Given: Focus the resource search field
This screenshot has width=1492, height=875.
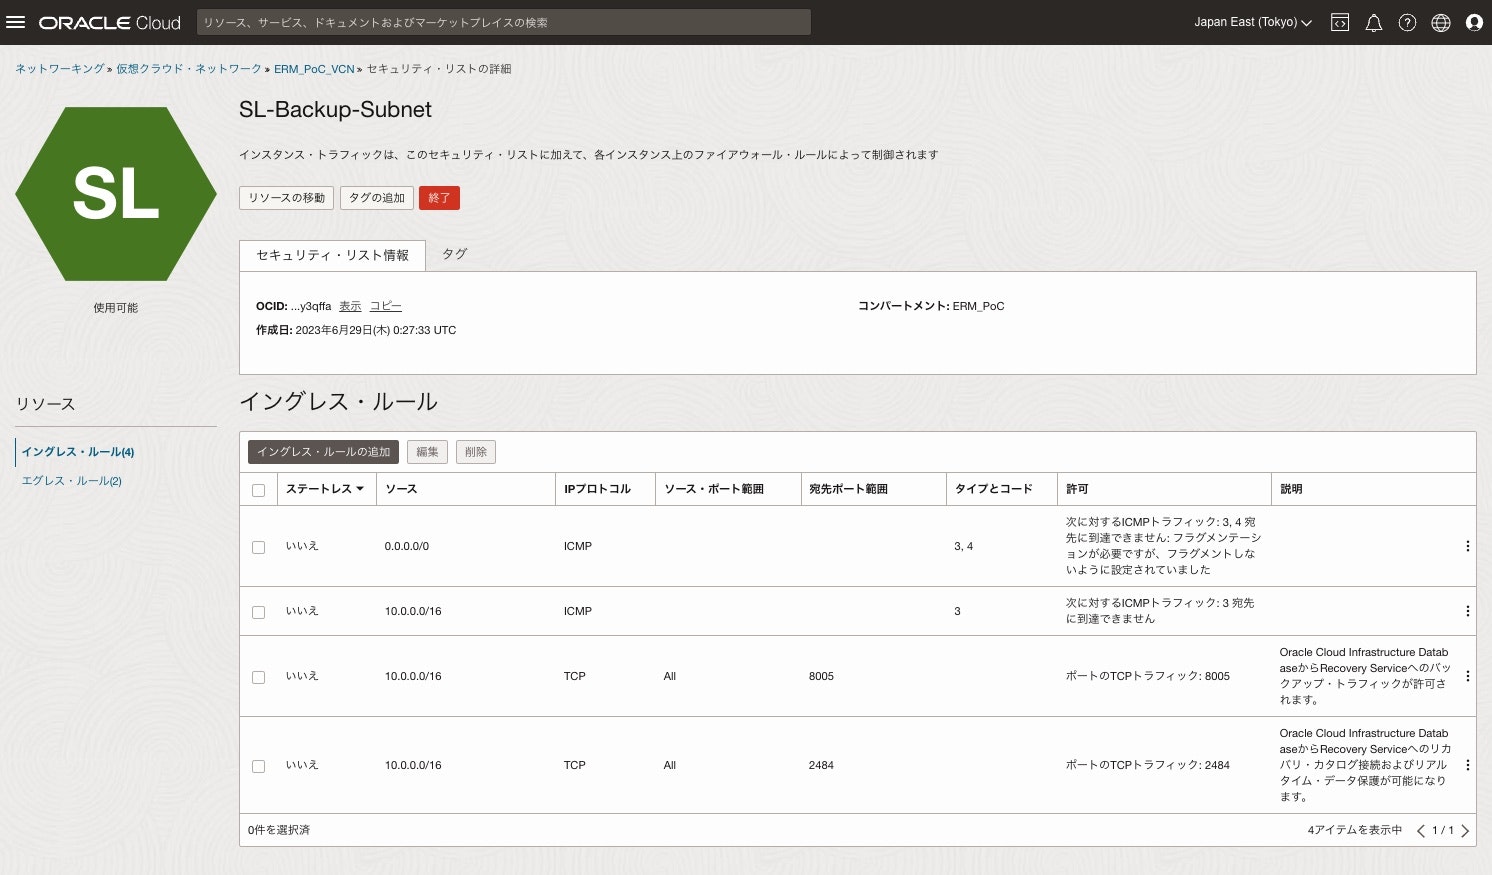Looking at the screenshot, I should (504, 22).
